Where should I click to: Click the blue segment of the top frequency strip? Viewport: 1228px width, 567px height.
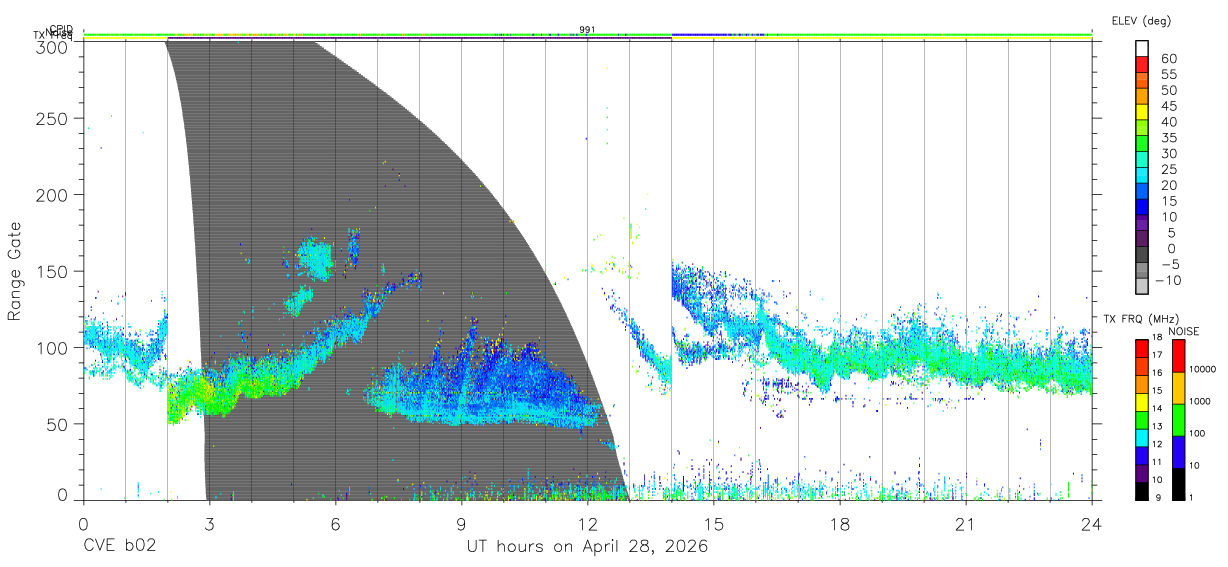pos(700,35)
